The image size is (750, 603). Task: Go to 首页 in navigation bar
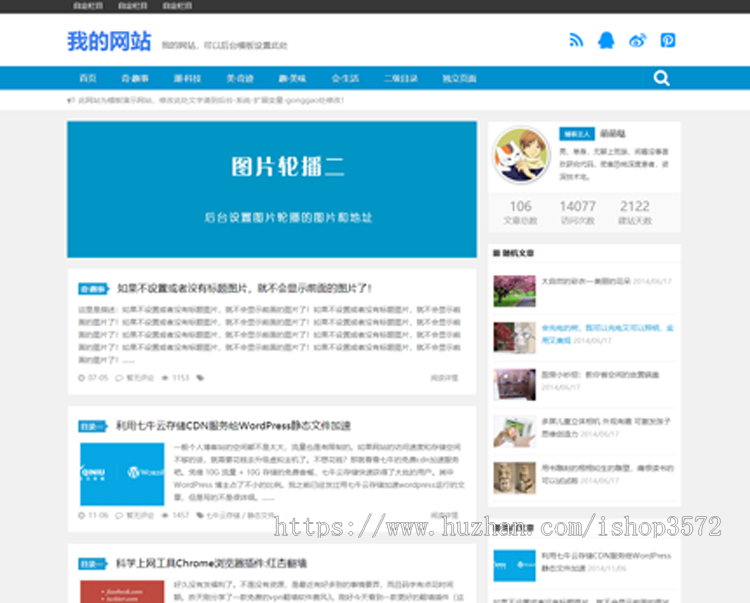[x=88, y=78]
